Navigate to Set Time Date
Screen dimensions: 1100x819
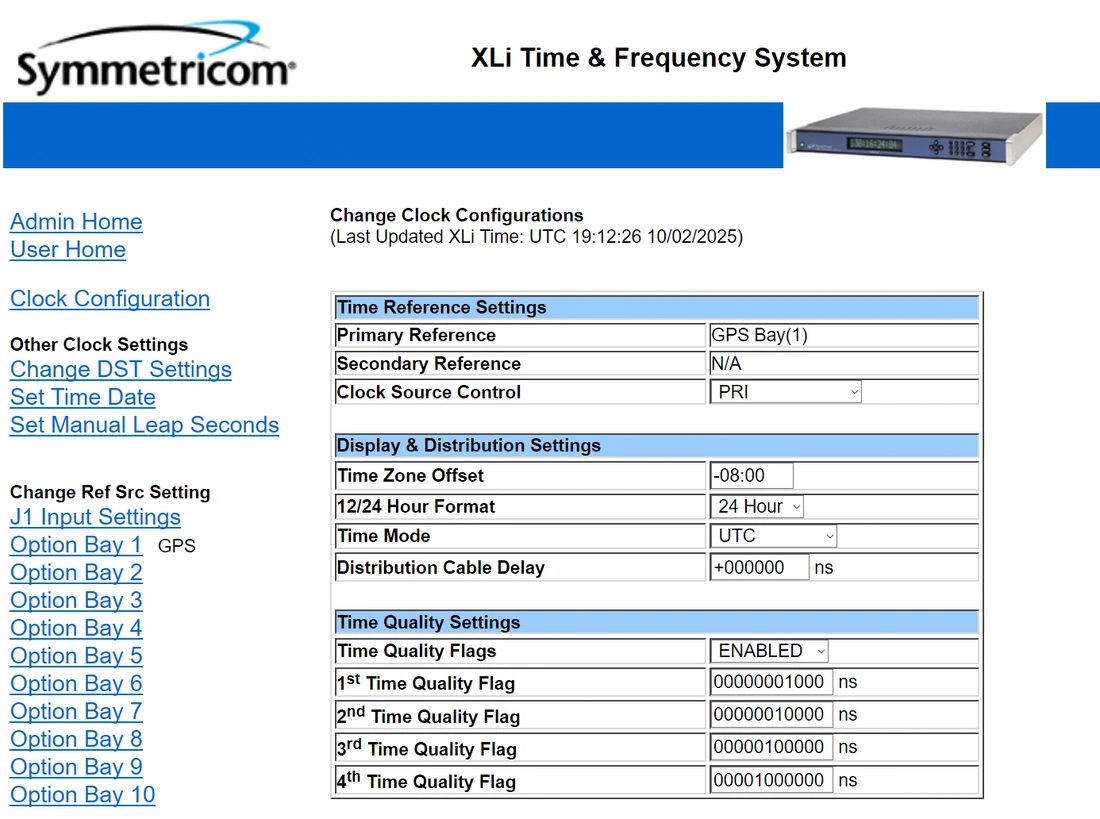tap(83, 398)
